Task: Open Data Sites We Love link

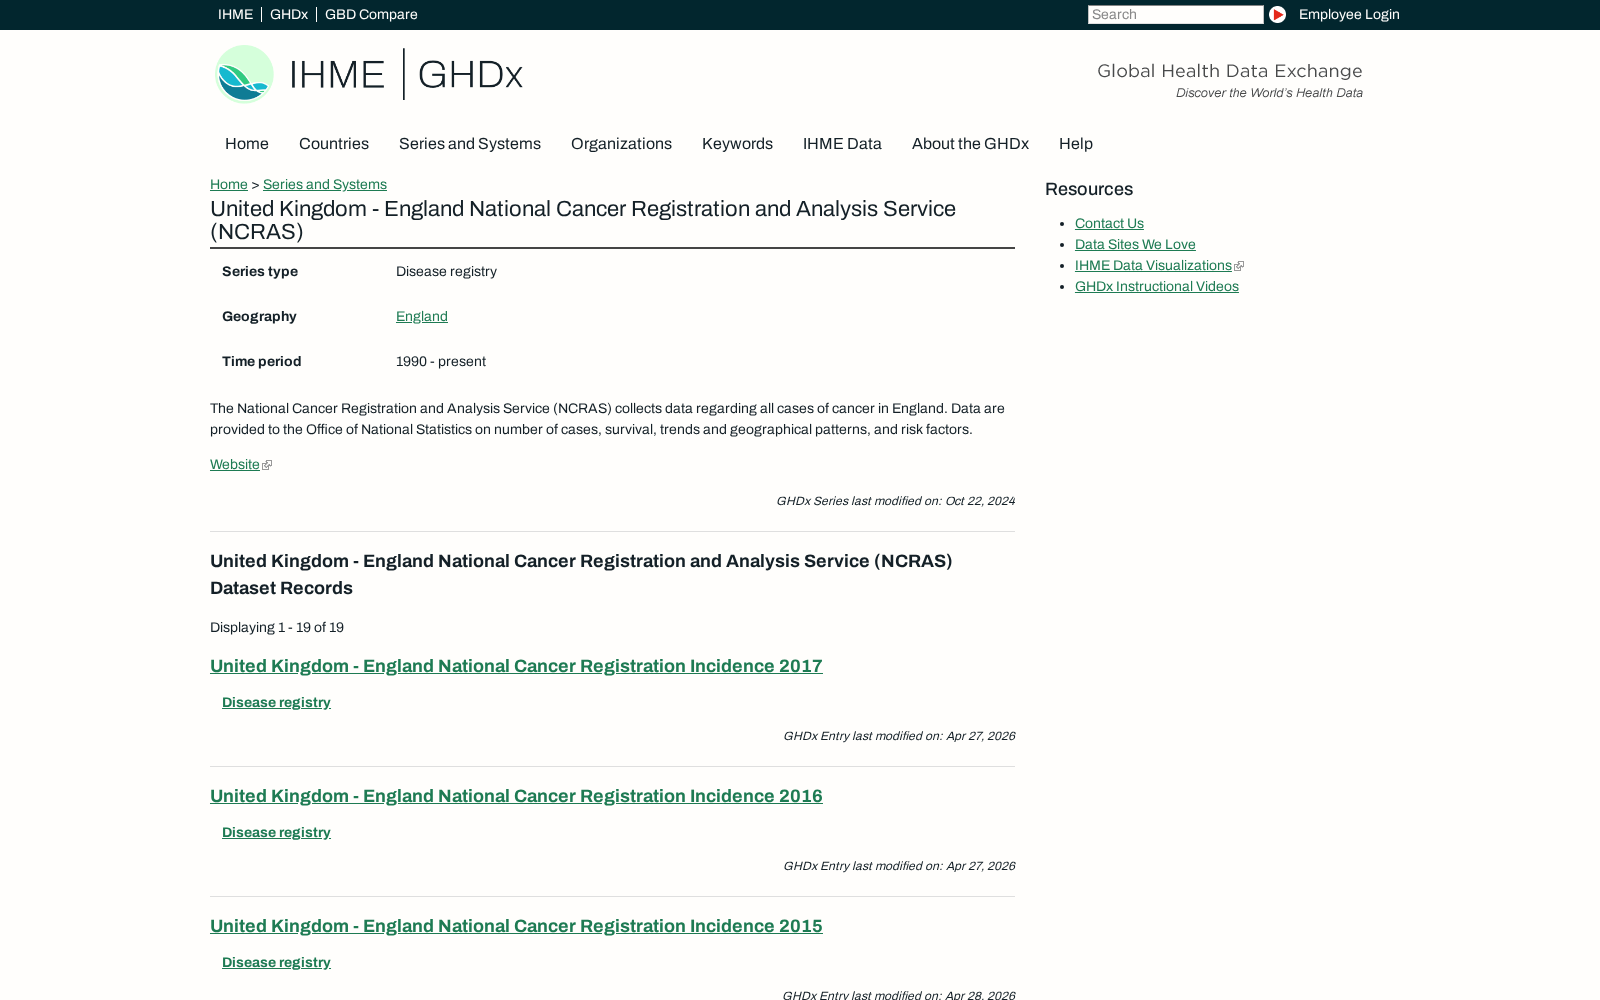Action: [1135, 244]
